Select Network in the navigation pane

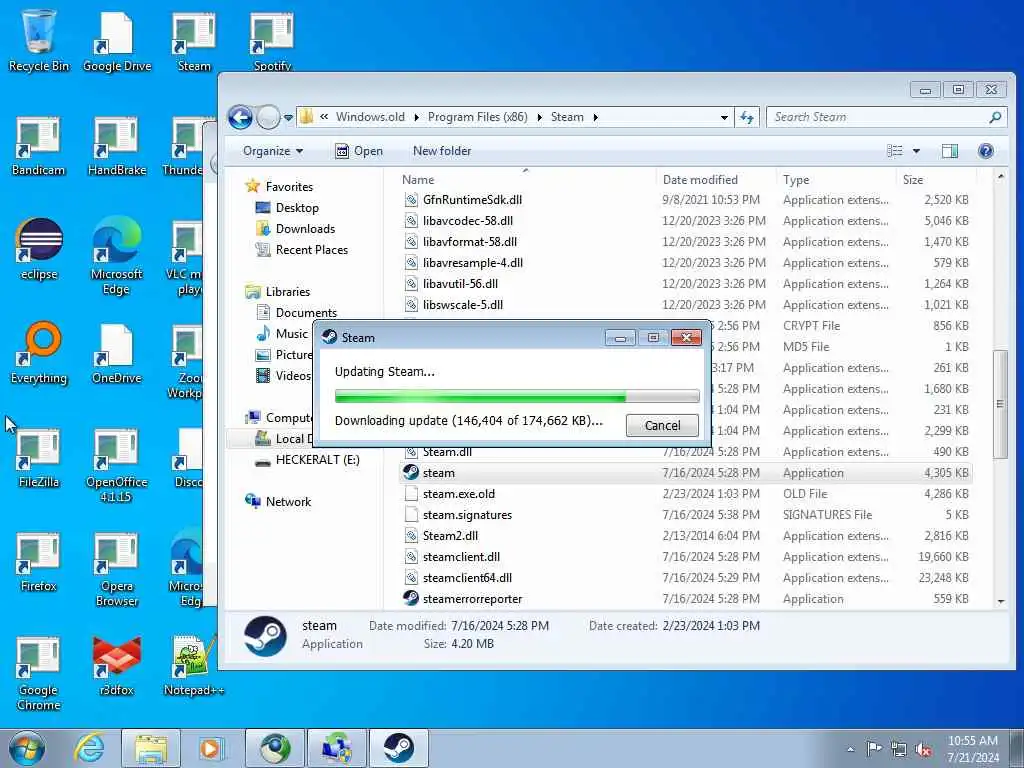[288, 502]
